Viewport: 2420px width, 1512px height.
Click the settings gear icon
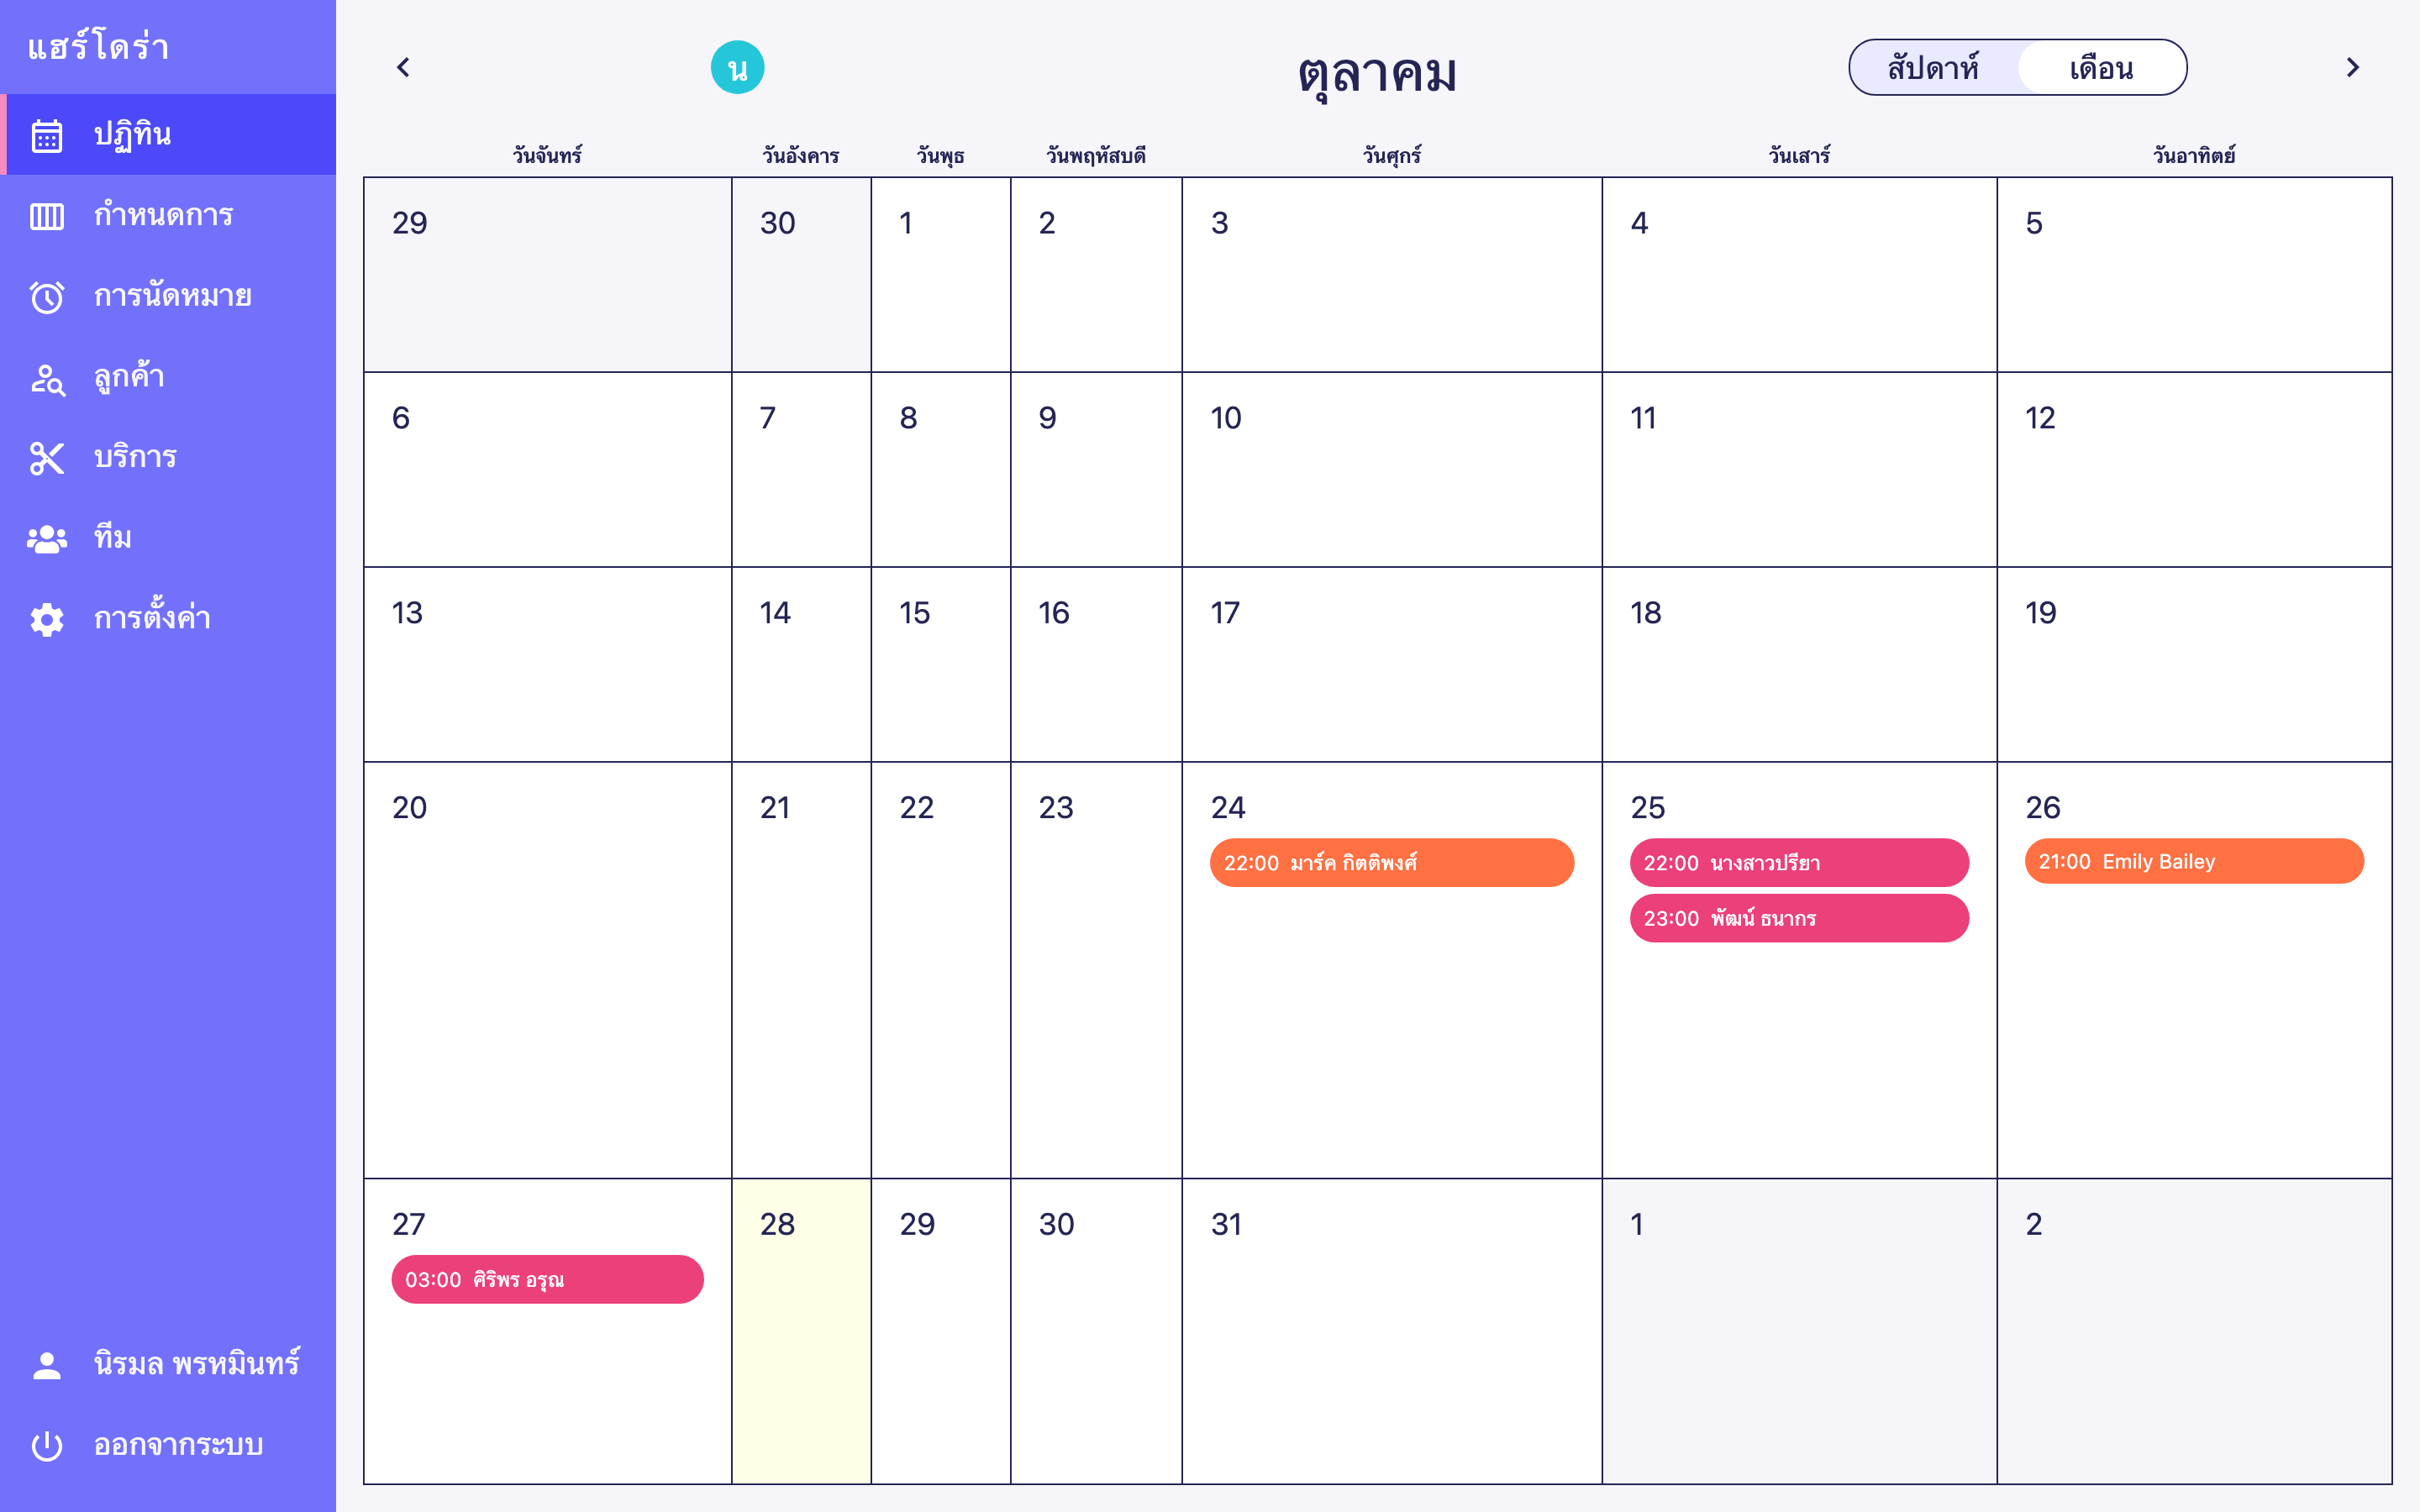[47, 619]
